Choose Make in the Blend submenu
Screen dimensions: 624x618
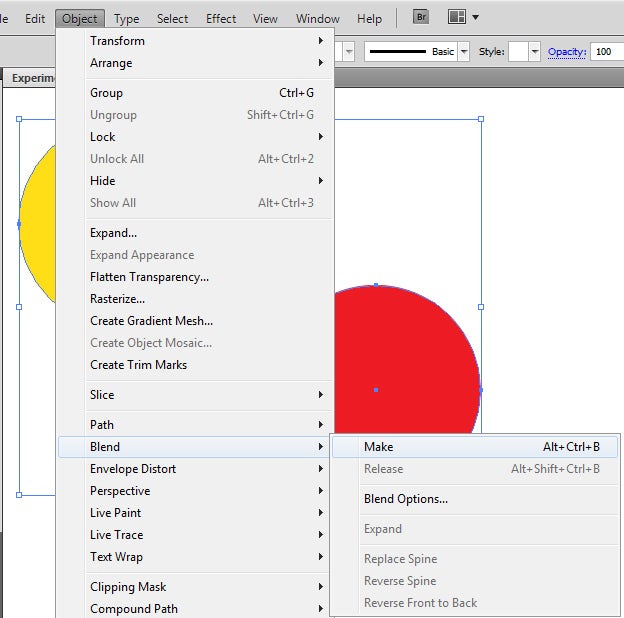click(379, 447)
